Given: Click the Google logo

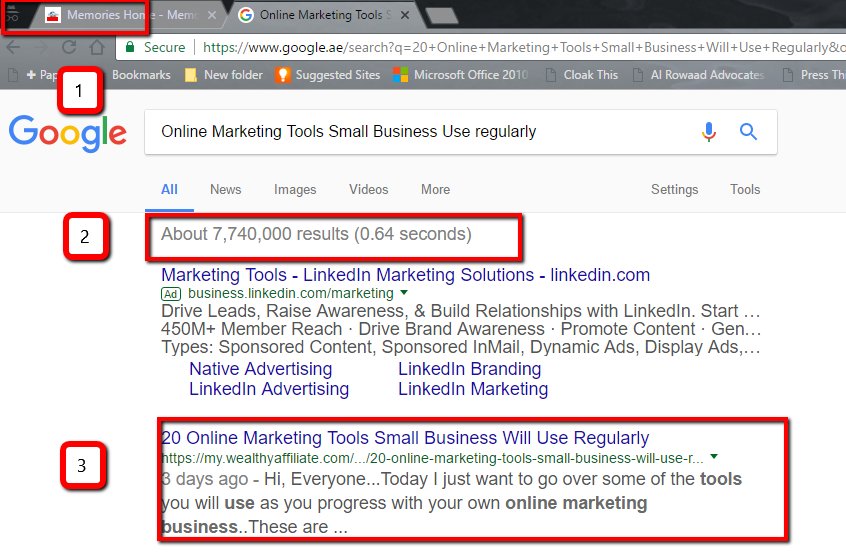Looking at the screenshot, I should click(x=67, y=133).
